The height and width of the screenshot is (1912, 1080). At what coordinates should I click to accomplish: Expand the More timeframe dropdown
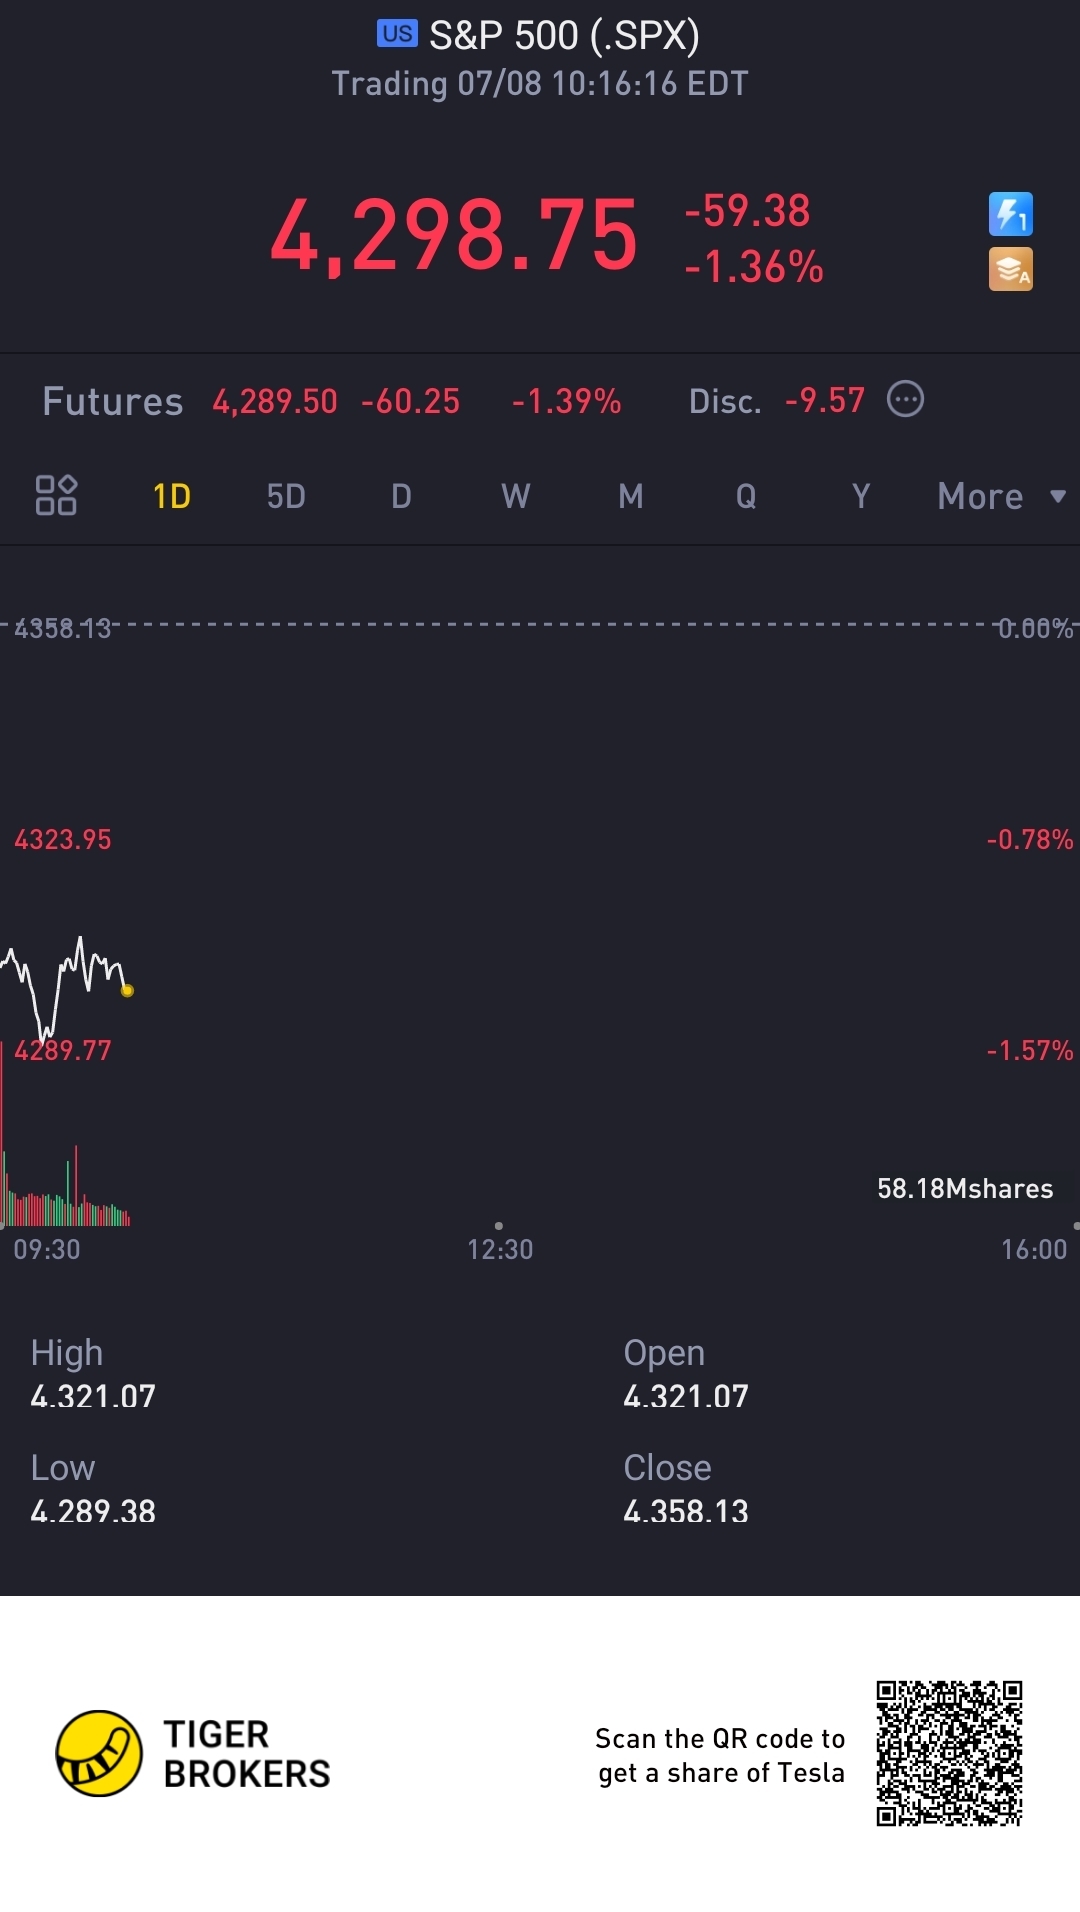tap(1000, 496)
